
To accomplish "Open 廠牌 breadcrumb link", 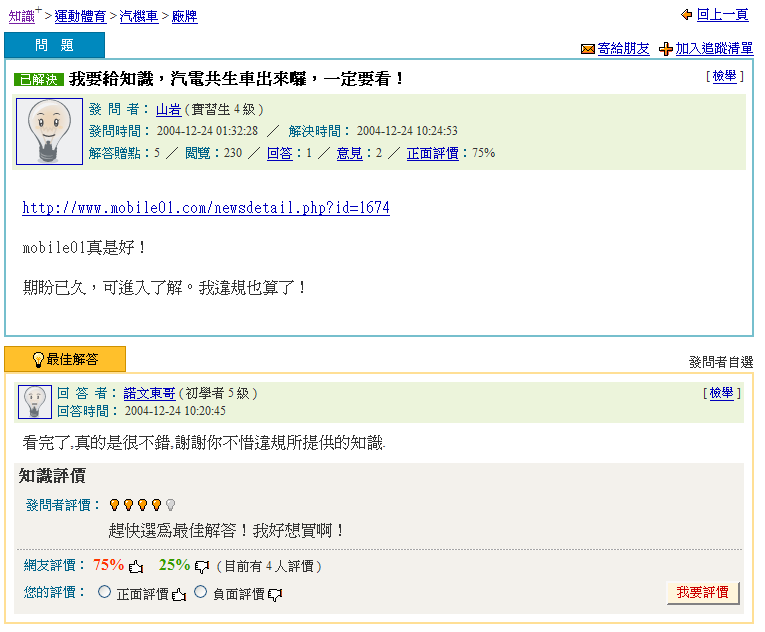I will coord(184,17).
